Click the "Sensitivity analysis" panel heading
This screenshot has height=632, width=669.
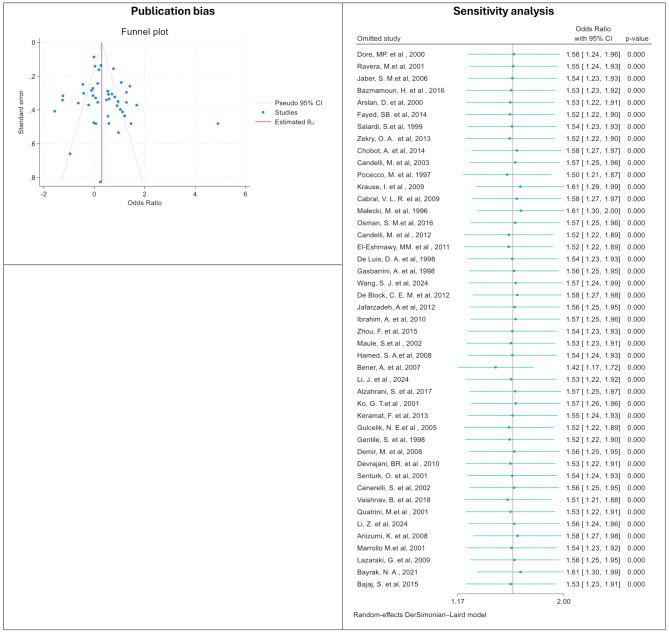504,11
